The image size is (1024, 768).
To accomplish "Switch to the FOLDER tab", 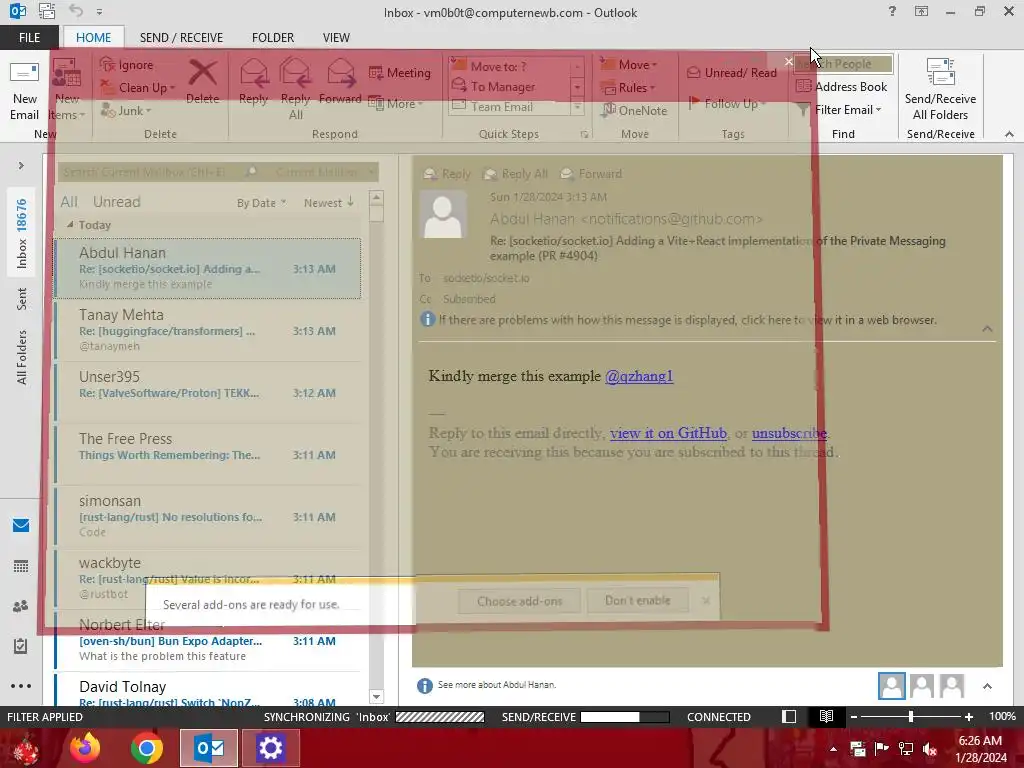I will [x=273, y=37].
